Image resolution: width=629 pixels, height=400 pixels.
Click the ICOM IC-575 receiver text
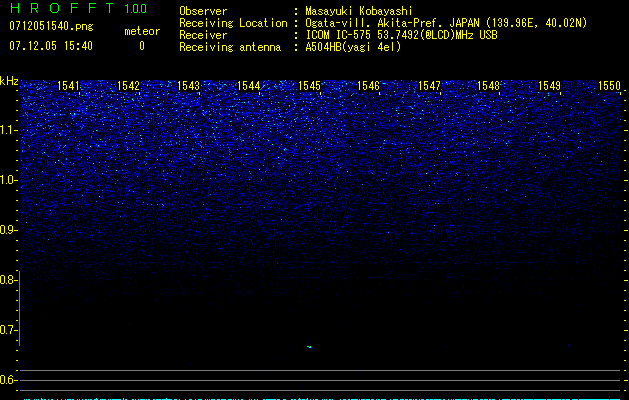coord(401,35)
